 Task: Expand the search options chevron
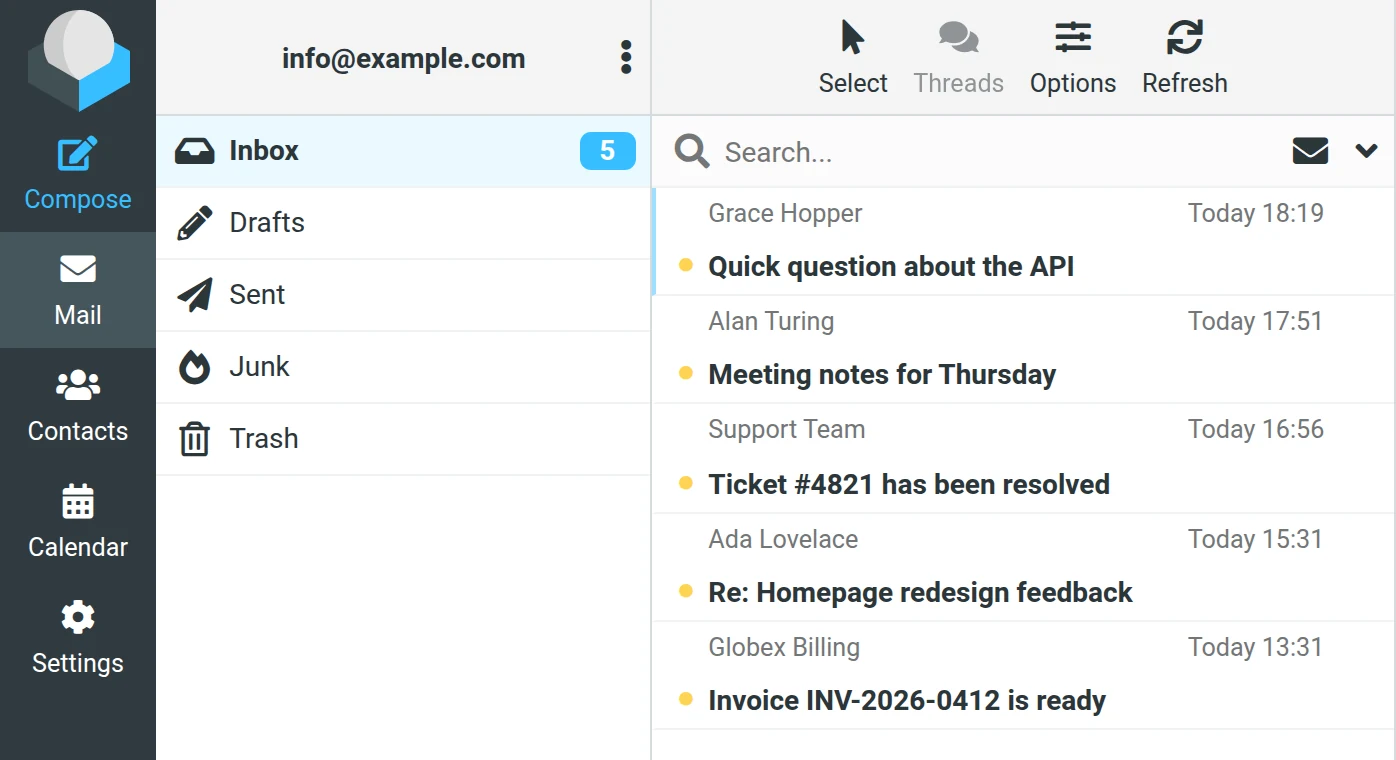click(x=1366, y=151)
